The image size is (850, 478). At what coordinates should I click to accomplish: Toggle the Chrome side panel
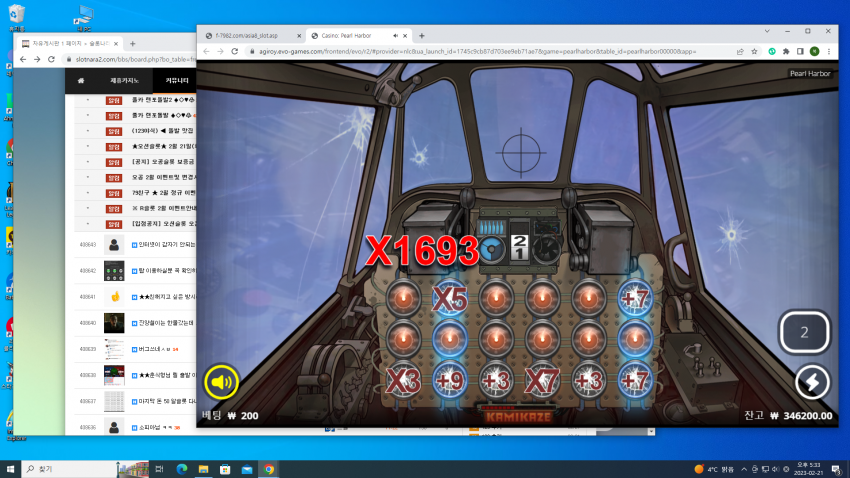[x=800, y=51]
